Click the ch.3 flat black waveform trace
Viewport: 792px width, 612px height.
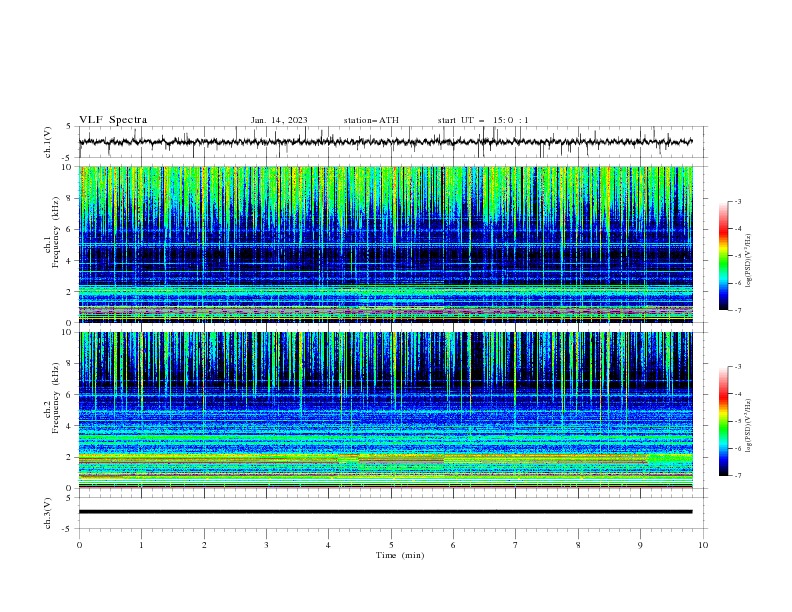(385, 512)
